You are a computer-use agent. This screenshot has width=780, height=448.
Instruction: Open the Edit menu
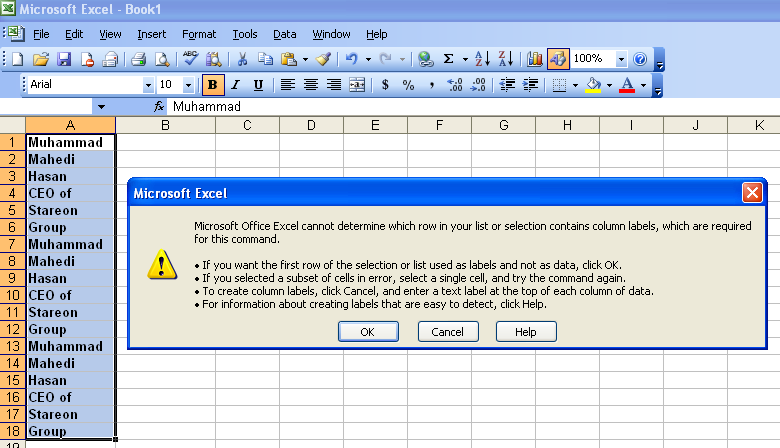coord(74,34)
